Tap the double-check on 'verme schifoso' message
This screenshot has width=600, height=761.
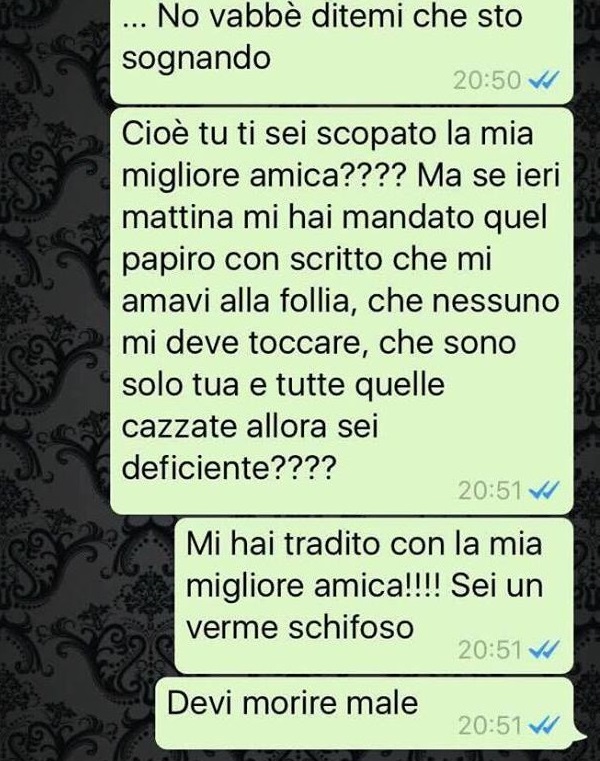click(544, 649)
